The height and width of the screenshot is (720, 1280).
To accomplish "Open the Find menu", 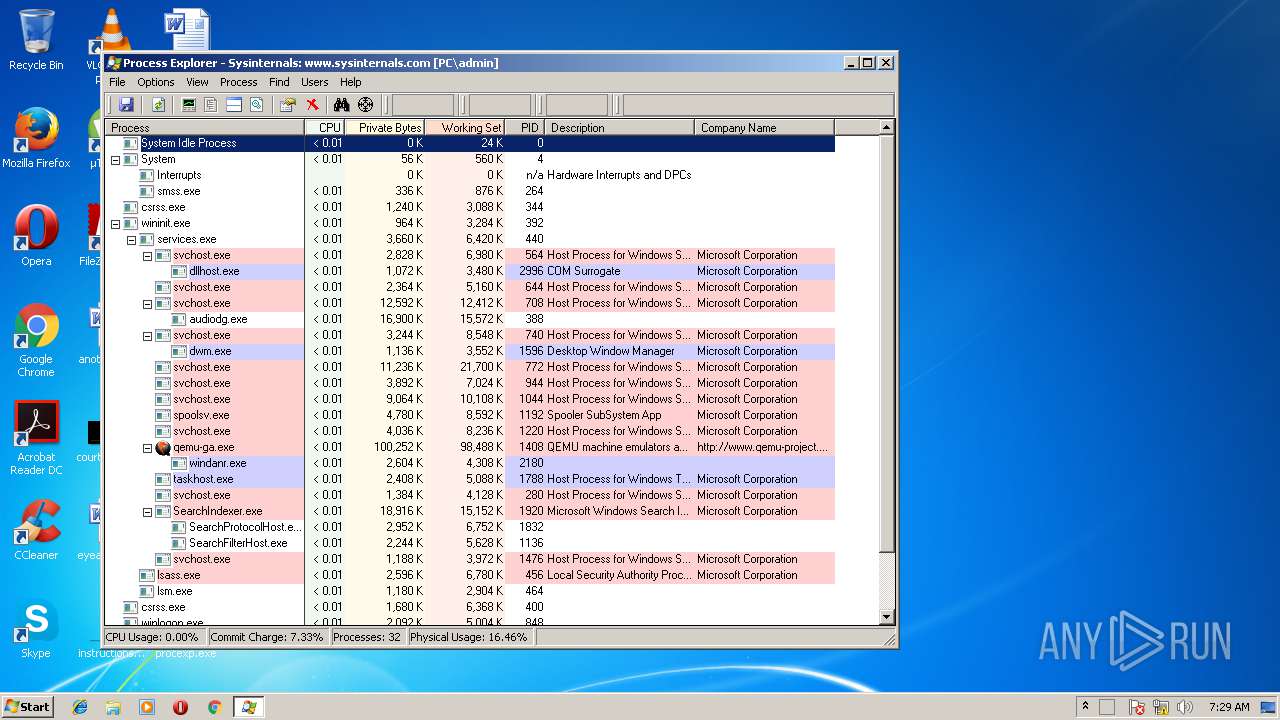I will coord(279,82).
